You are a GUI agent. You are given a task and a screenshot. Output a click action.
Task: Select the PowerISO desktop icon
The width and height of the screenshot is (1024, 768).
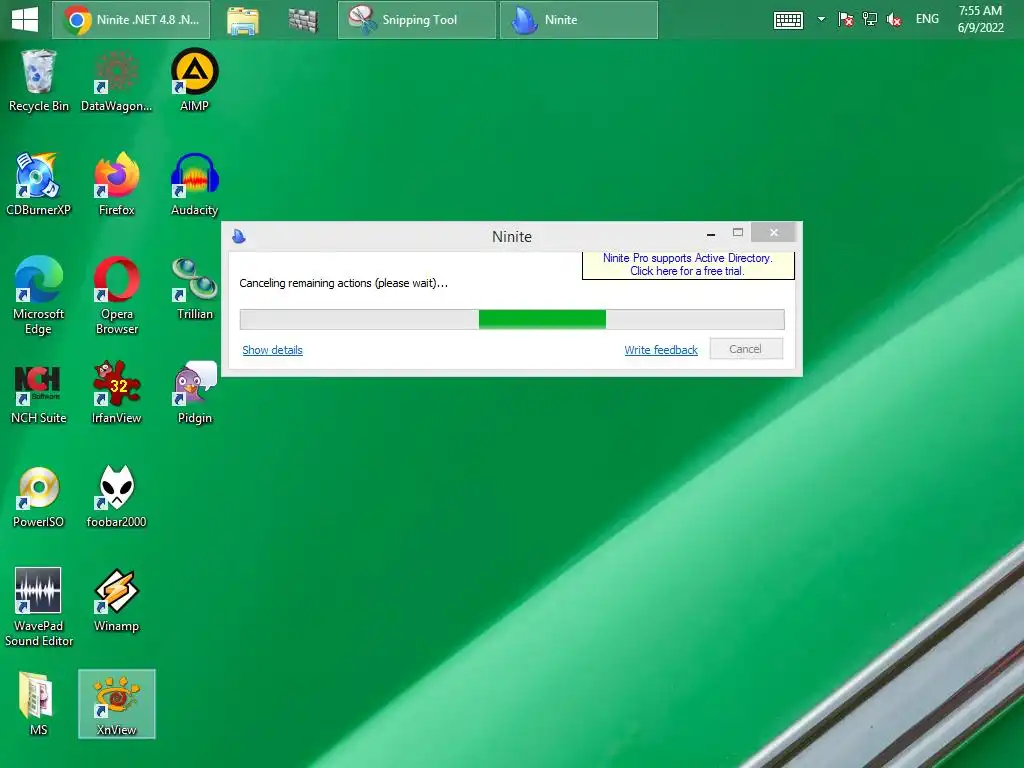[x=39, y=497]
